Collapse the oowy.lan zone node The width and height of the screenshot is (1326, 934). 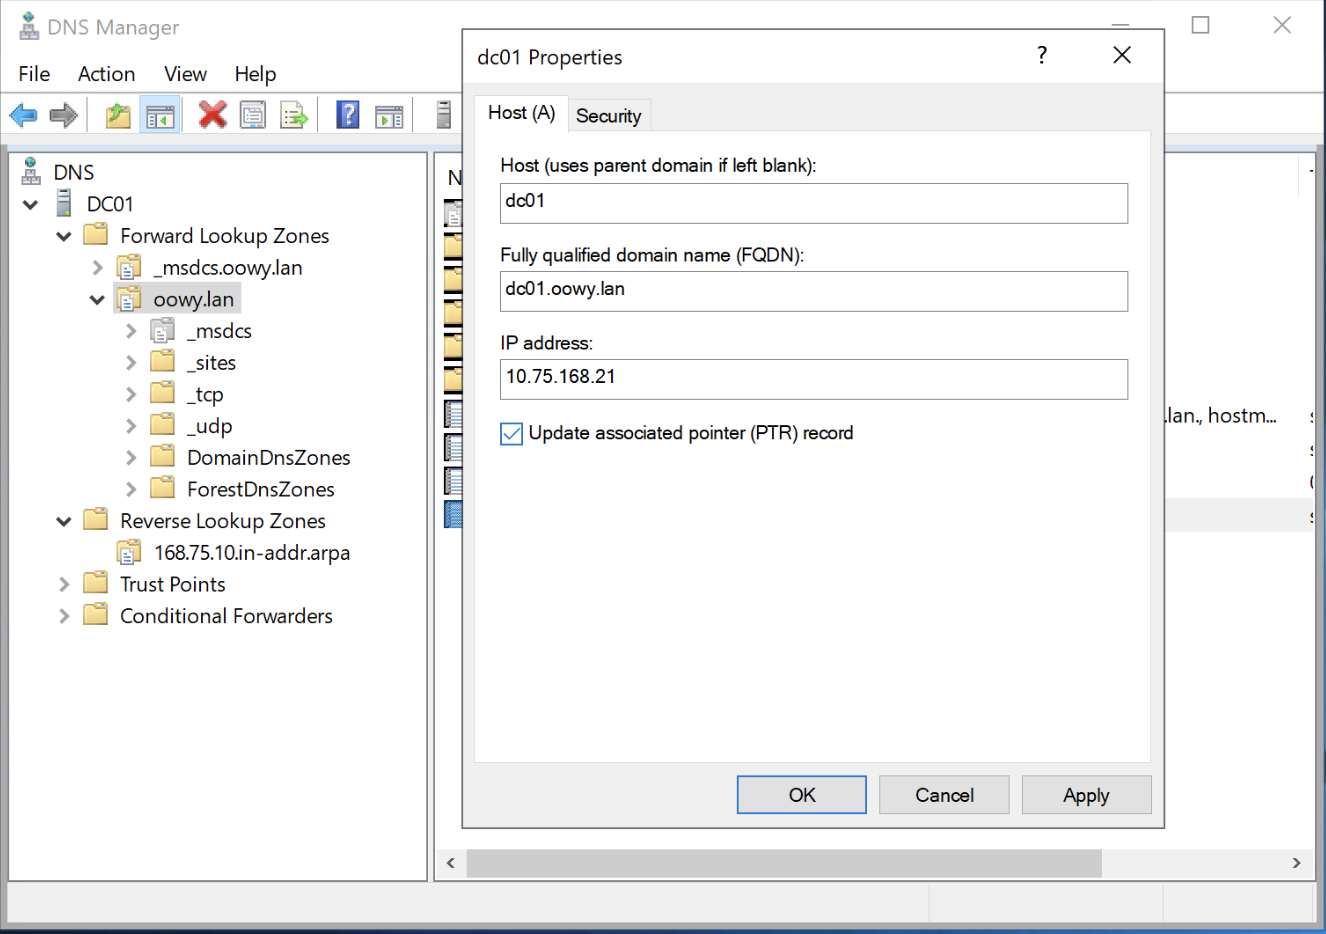click(x=97, y=300)
